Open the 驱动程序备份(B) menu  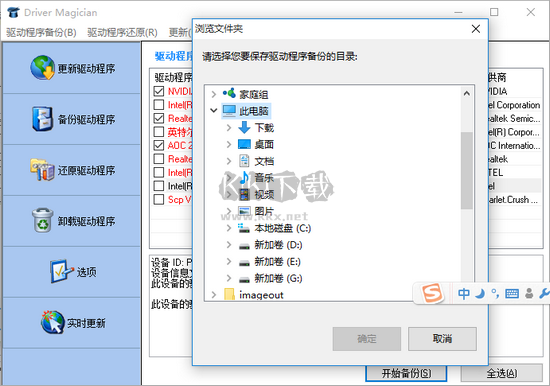(x=41, y=32)
